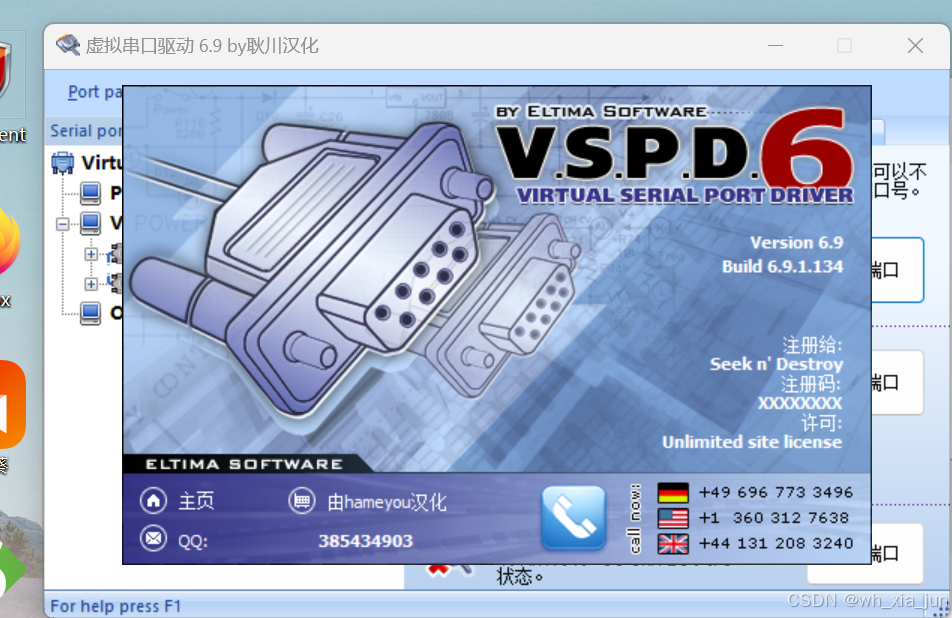
Task: Click the app icon in the title bar
Action: pyautogui.click(x=67, y=46)
